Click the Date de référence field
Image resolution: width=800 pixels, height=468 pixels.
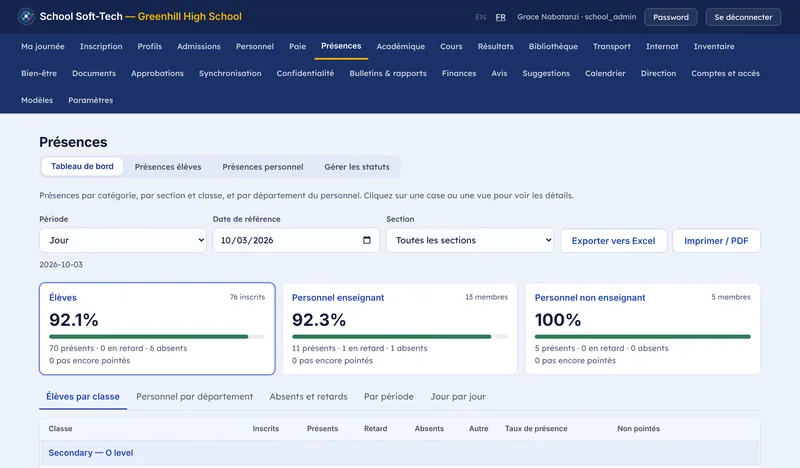tap(296, 240)
